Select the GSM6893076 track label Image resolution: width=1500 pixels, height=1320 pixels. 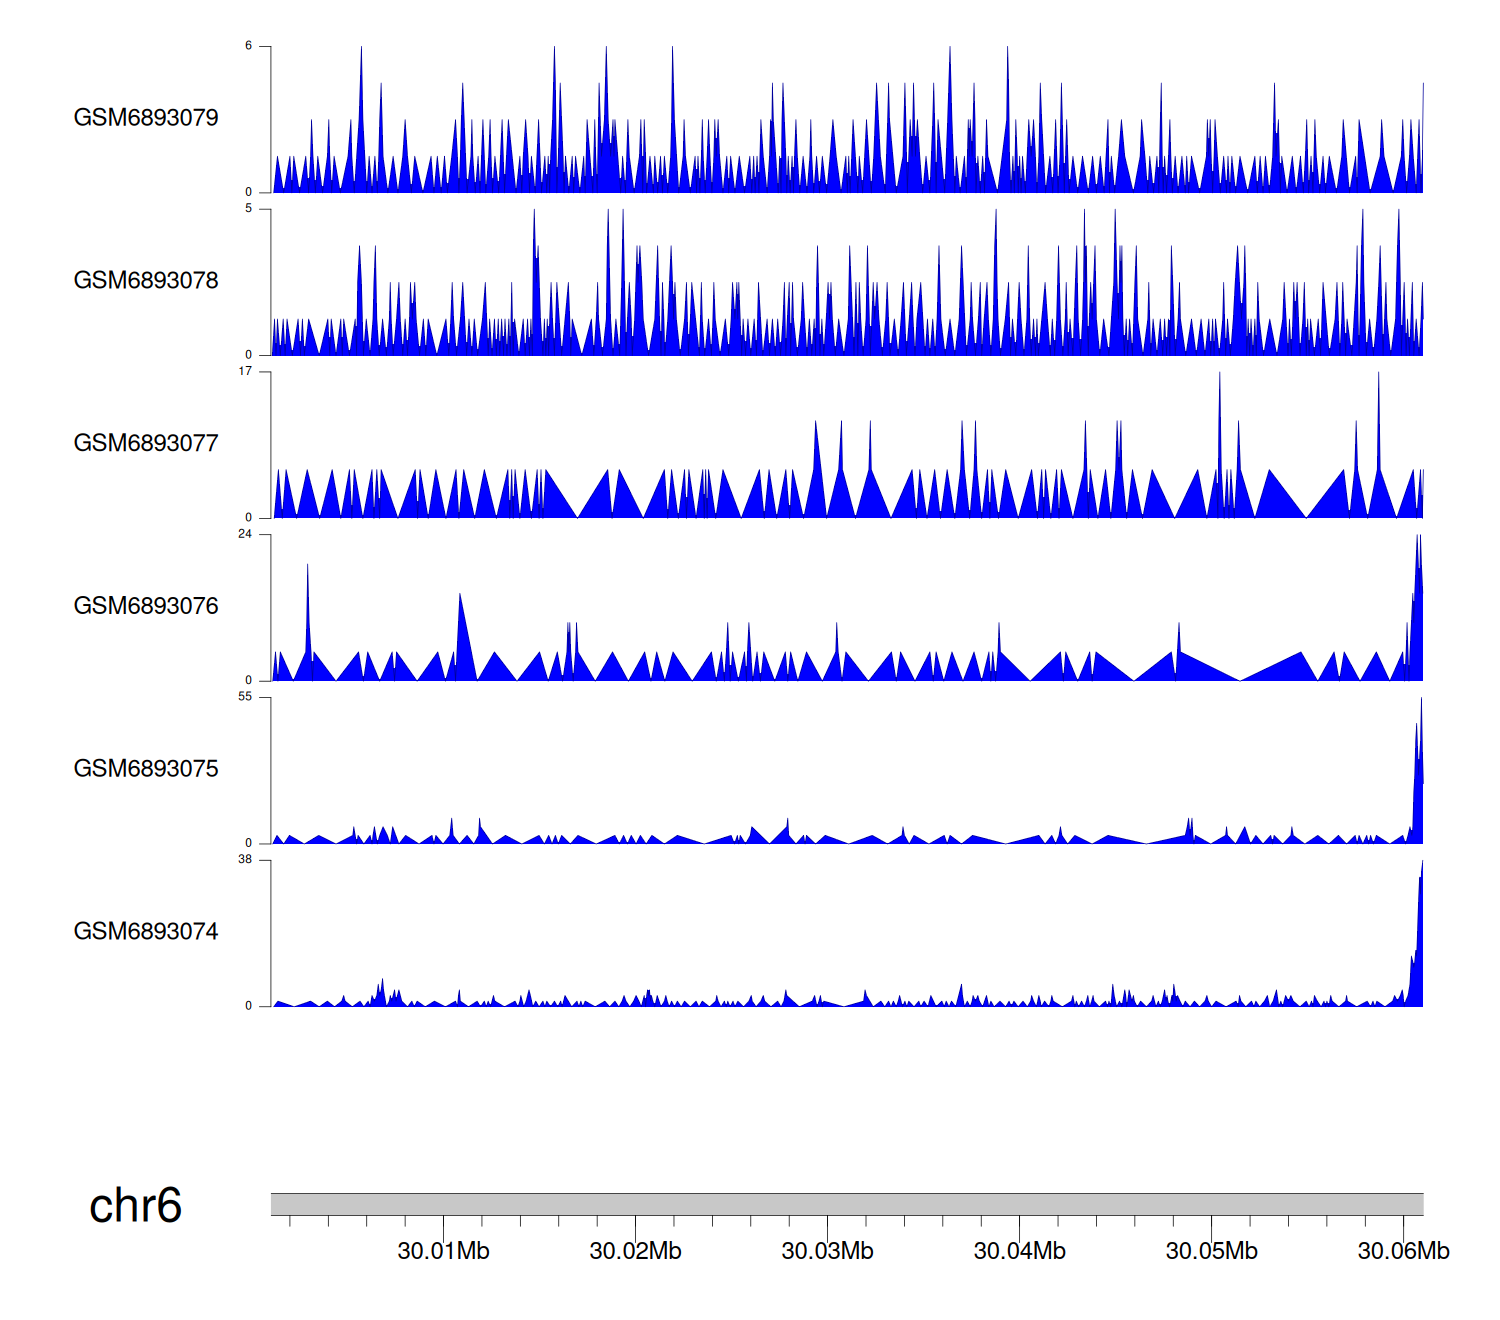pyautogui.click(x=146, y=606)
